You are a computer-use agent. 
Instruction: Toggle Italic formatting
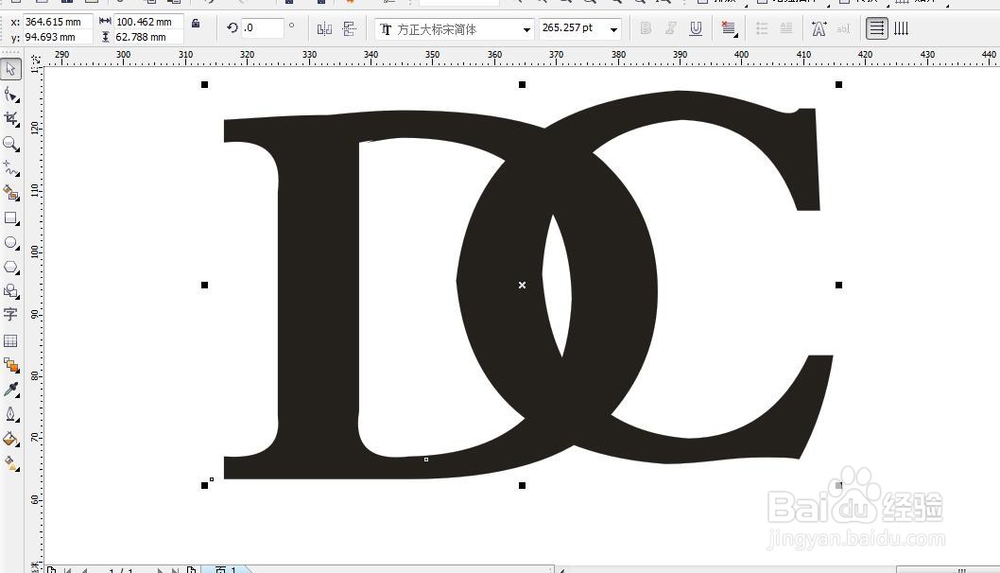click(671, 29)
